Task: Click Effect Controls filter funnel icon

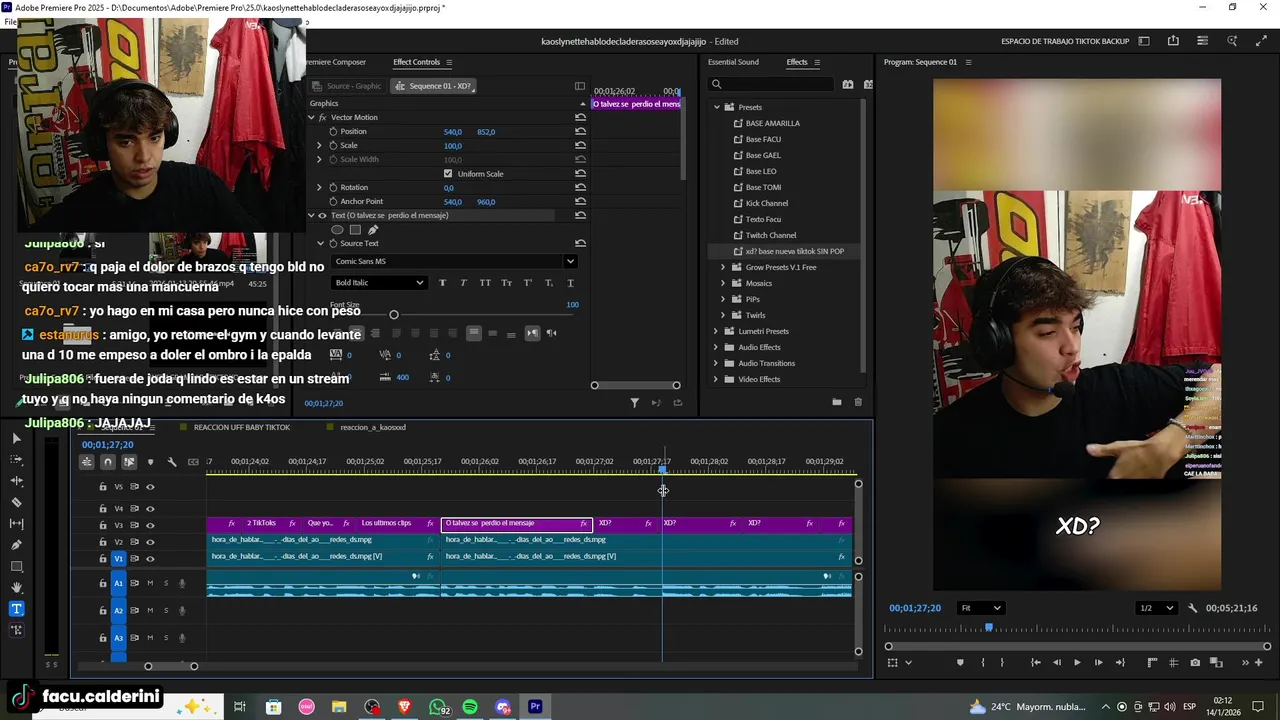Action: (x=634, y=403)
